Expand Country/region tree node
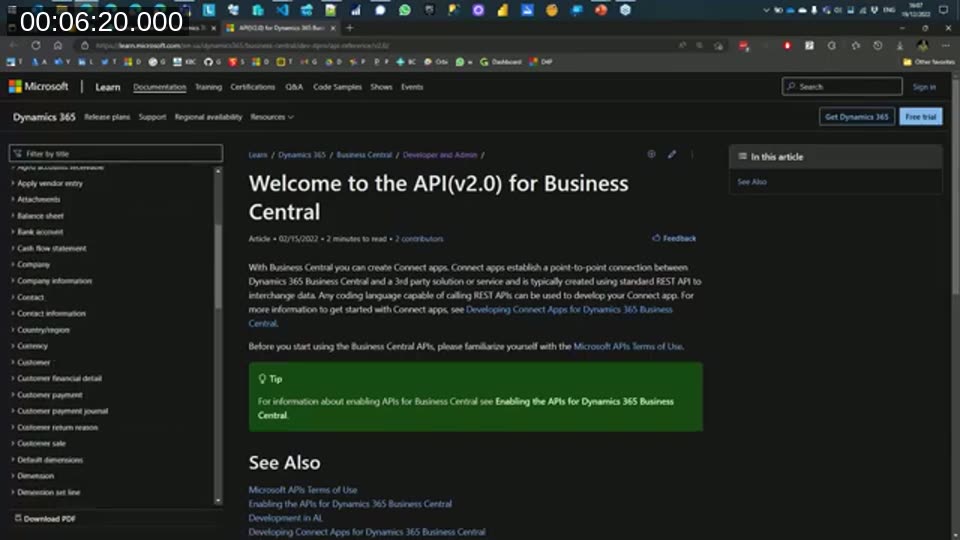This screenshot has height=540, width=960. pos(13,329)
